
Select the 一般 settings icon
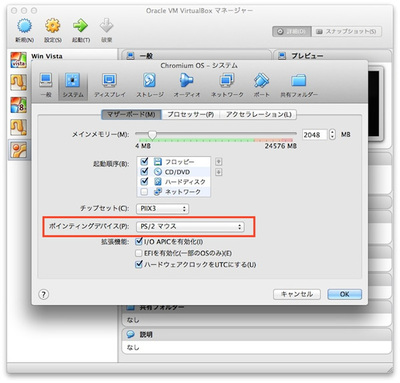pyautogui.click(x=46, y=80)
